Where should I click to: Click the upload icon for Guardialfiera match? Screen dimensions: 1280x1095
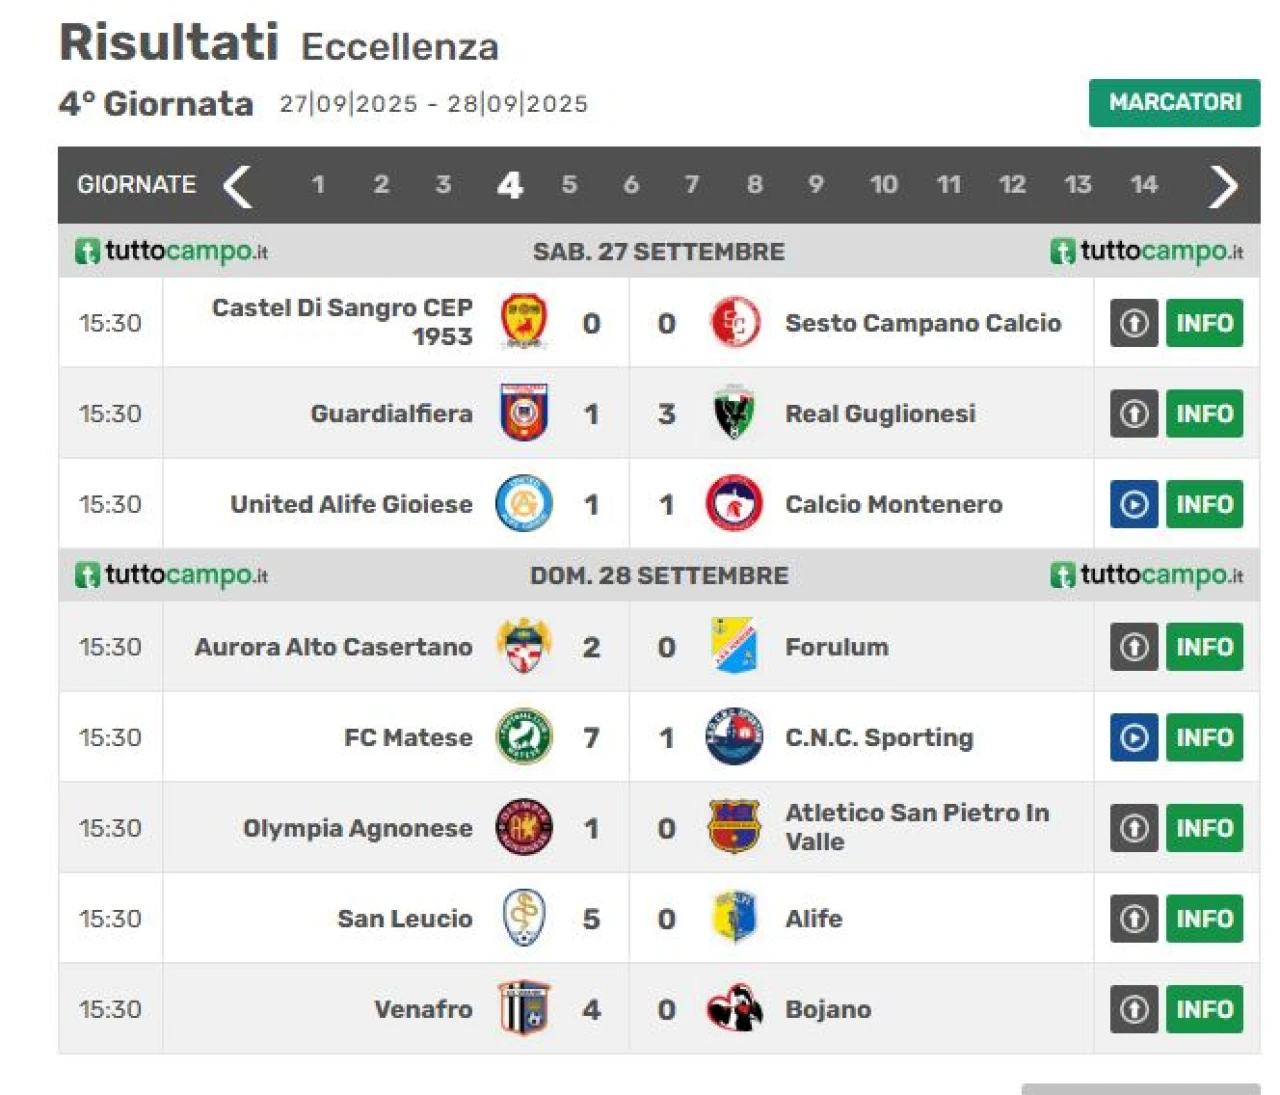[x=1133, y=413]
